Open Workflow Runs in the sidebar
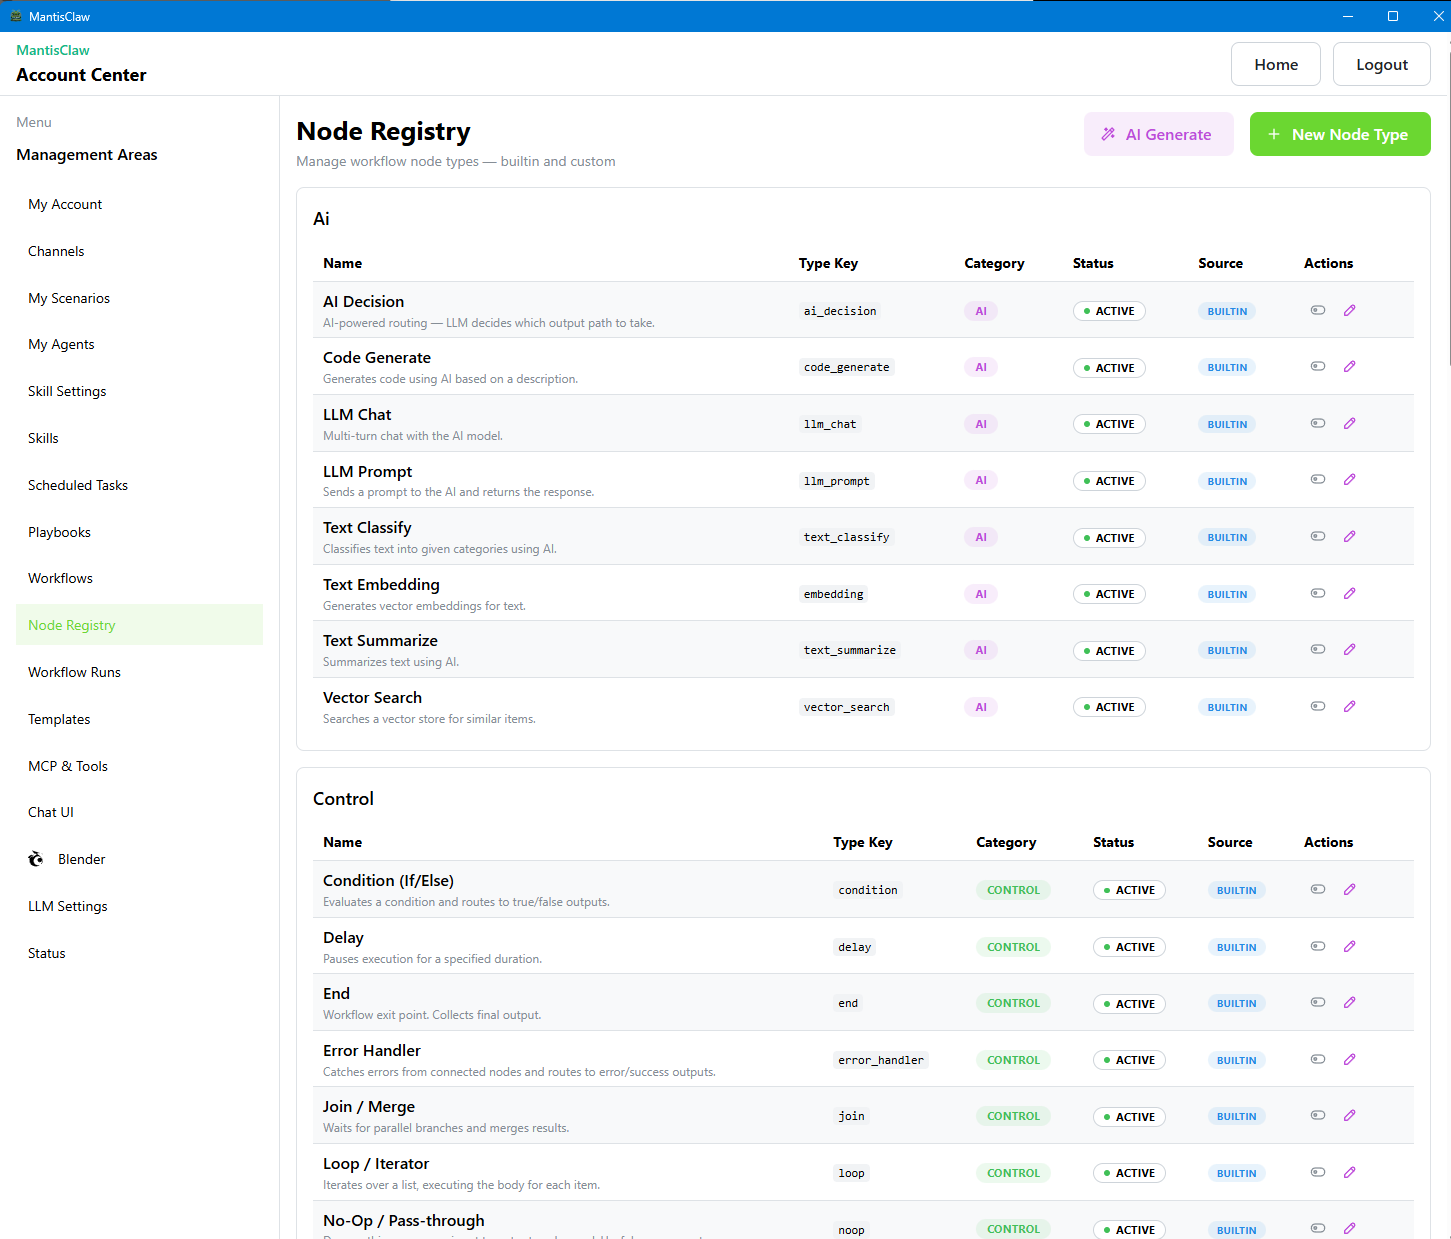This screenshot has width=1451, height=1239. click(x=74, y=671)
